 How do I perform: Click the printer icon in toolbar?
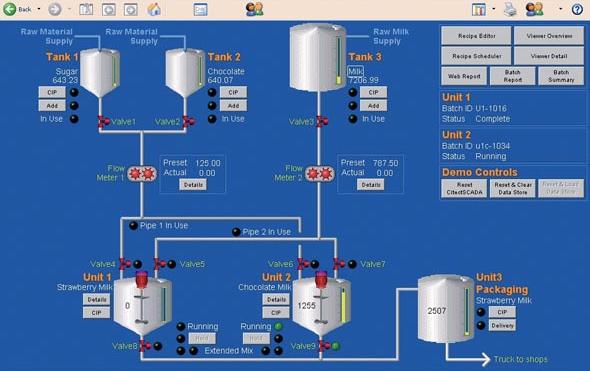(510, 9)
